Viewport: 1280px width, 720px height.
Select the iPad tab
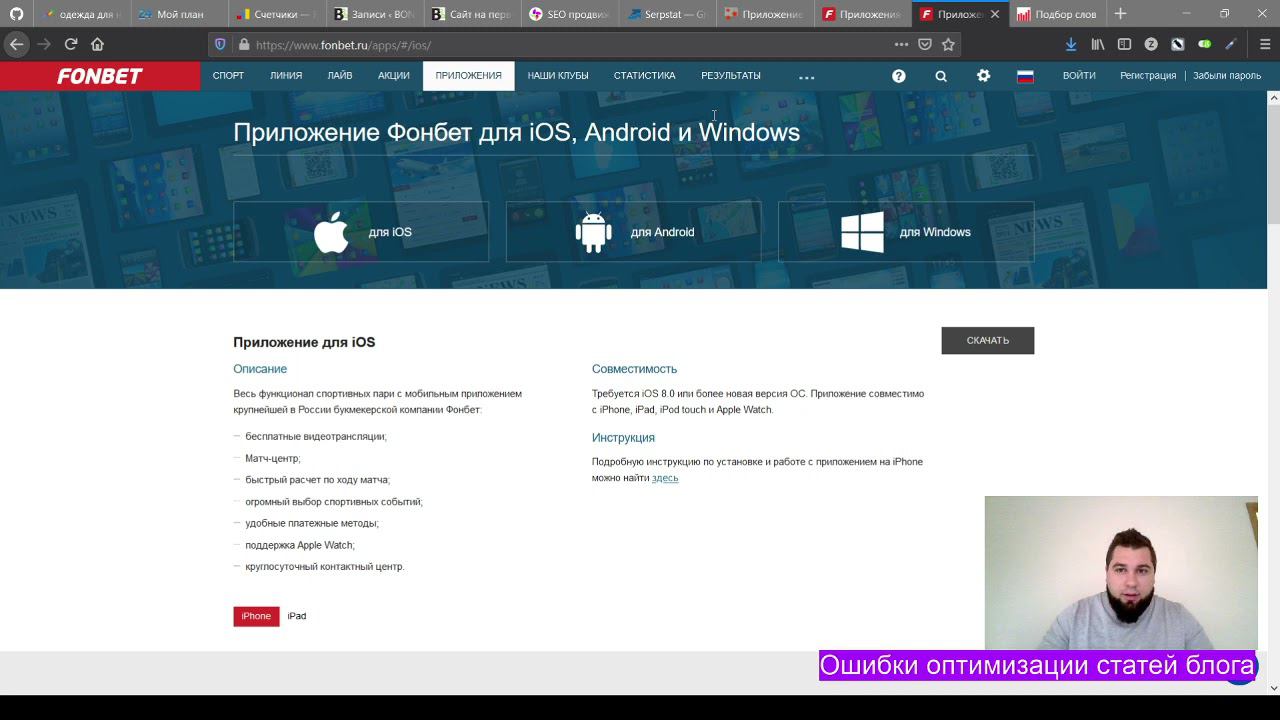pyautogui.click(x=297, y=616)
